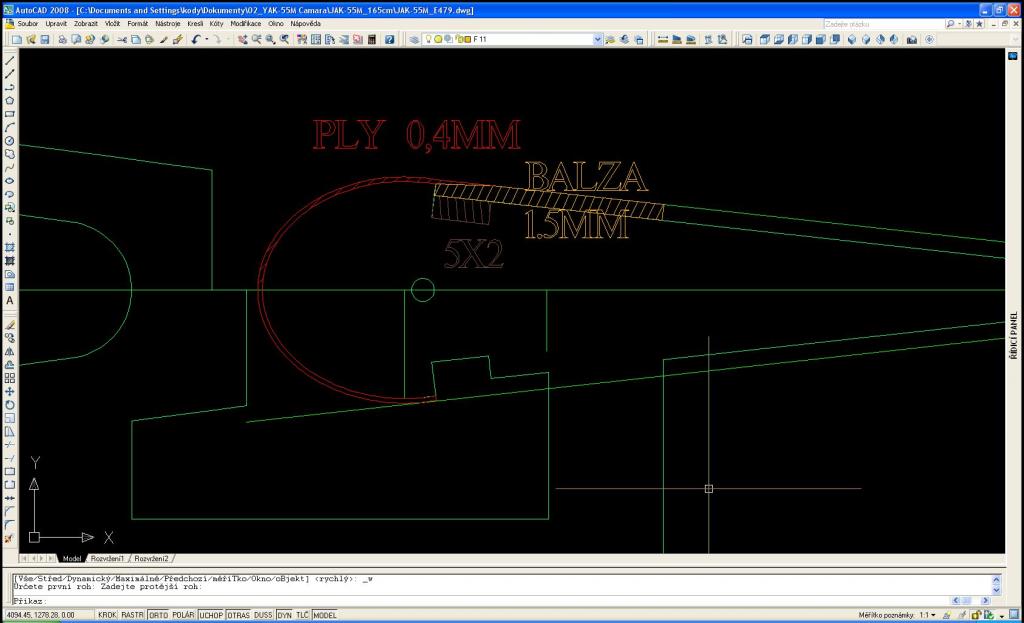Open the Layer Properties Manager icon

415,39
